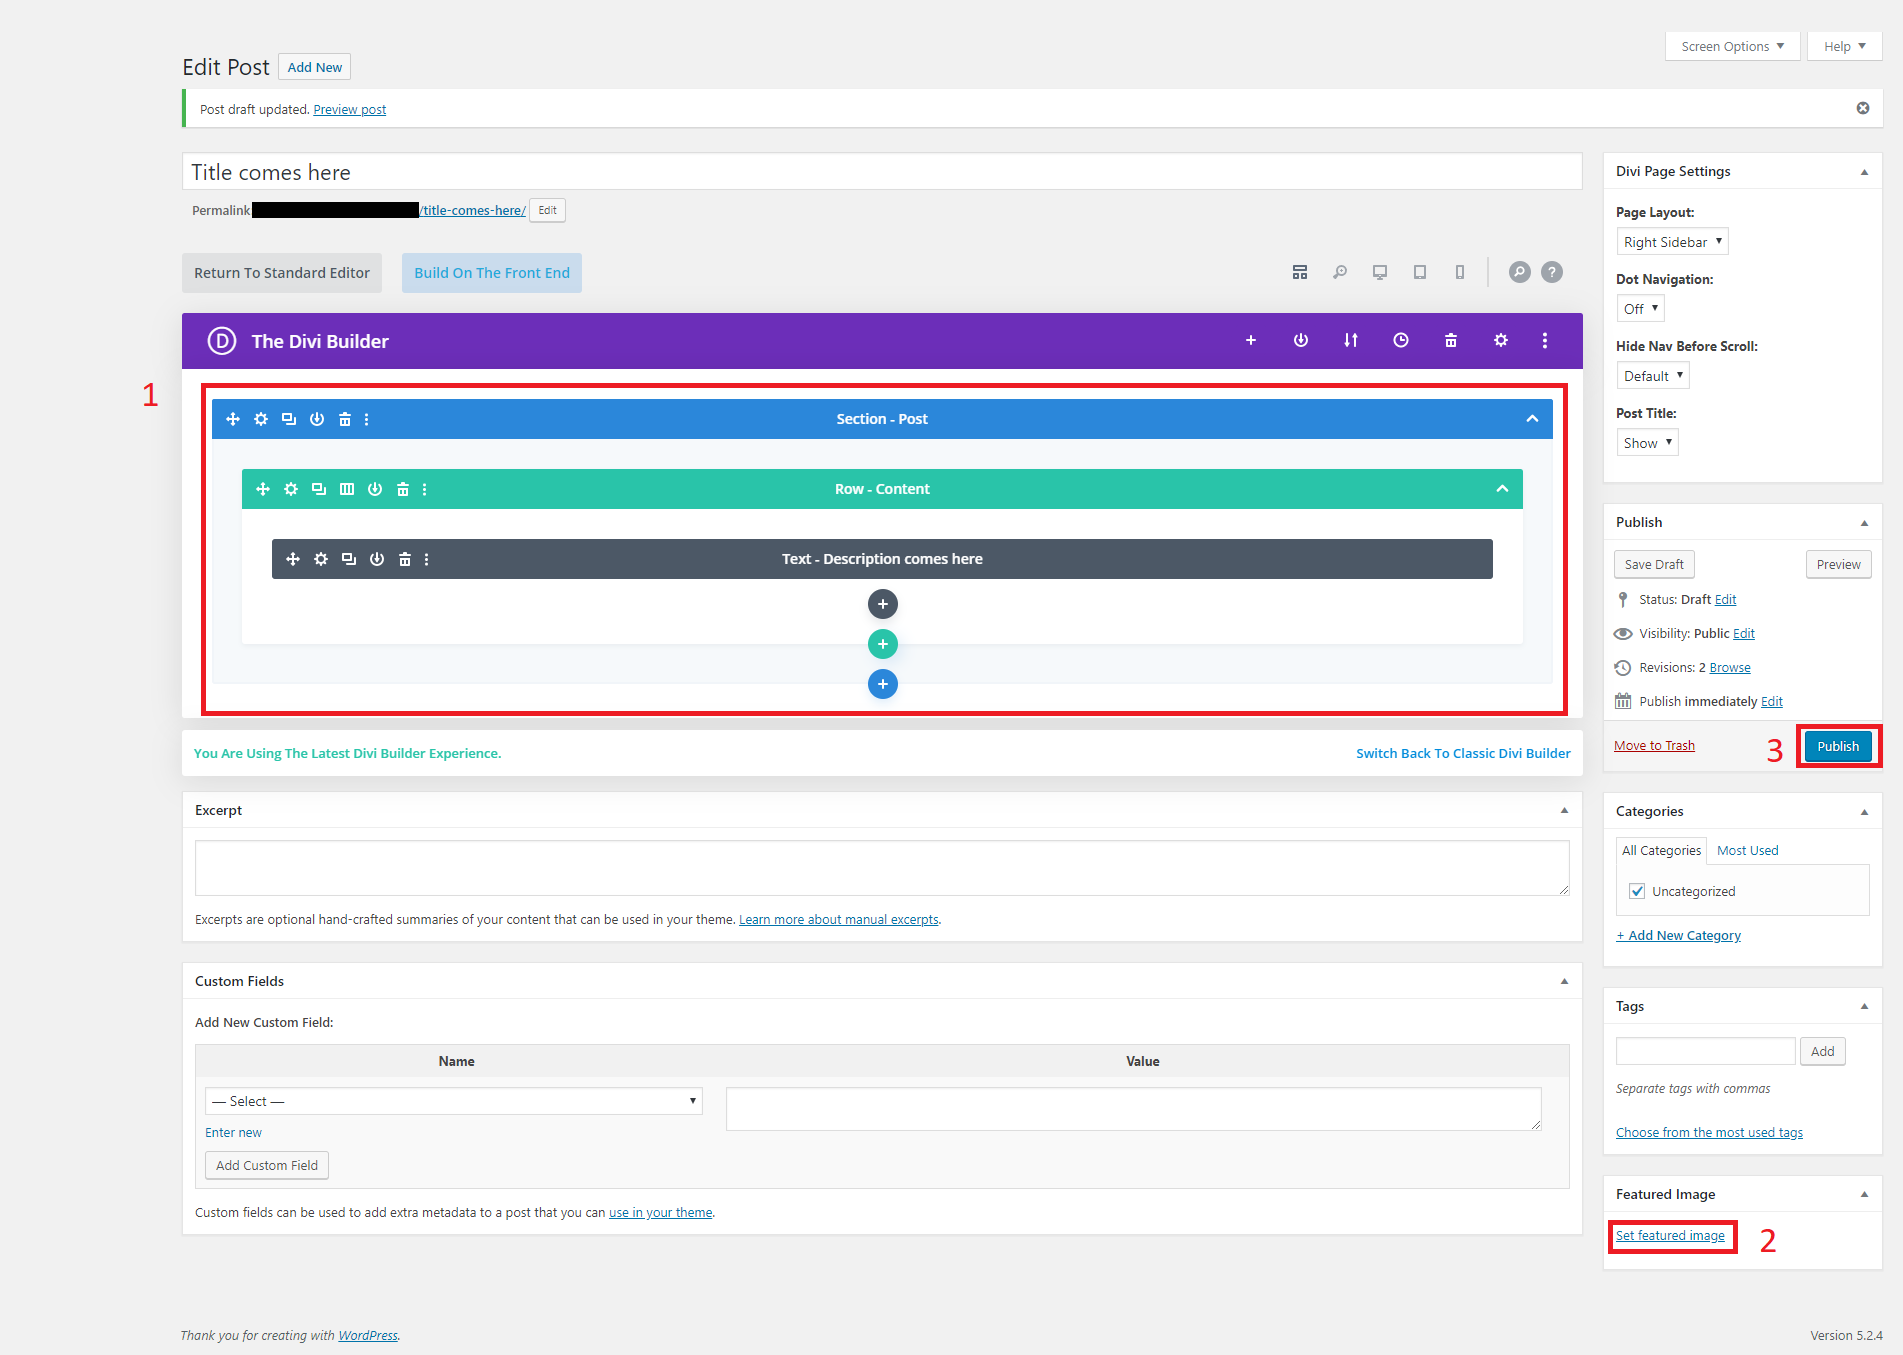The image size is (1903, 1355).
Task: Open custom field name Select dropdown
Action: tap(454, 1101)
